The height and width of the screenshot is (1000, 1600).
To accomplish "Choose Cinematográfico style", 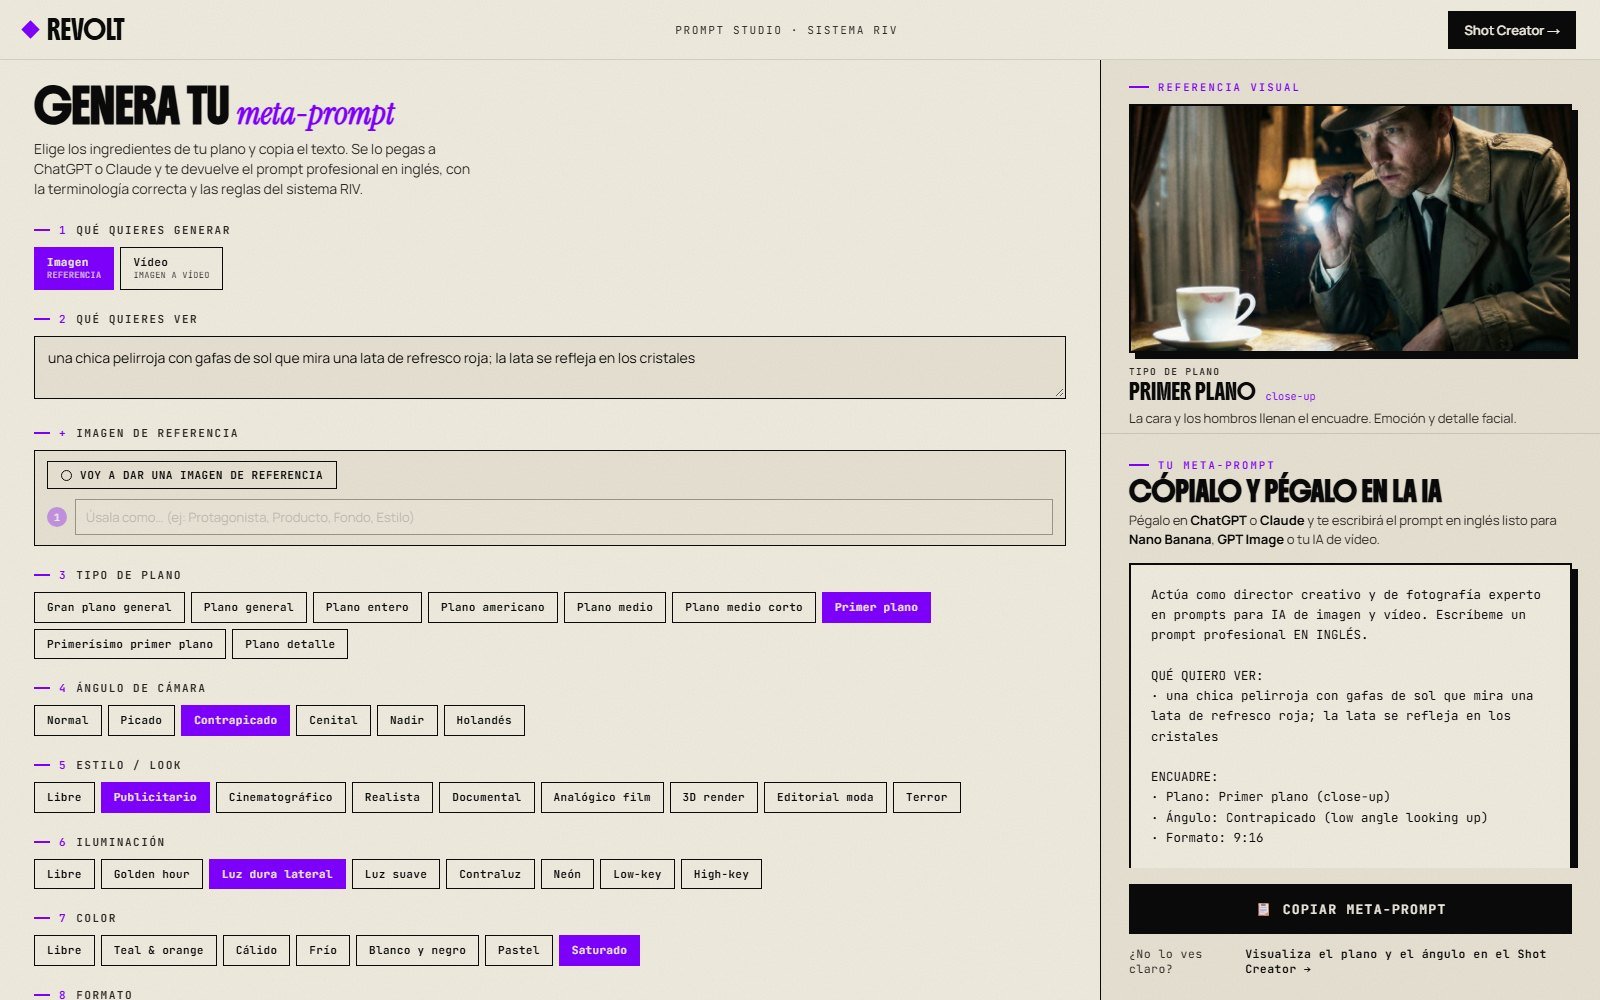I will click(x=281, y=797).
